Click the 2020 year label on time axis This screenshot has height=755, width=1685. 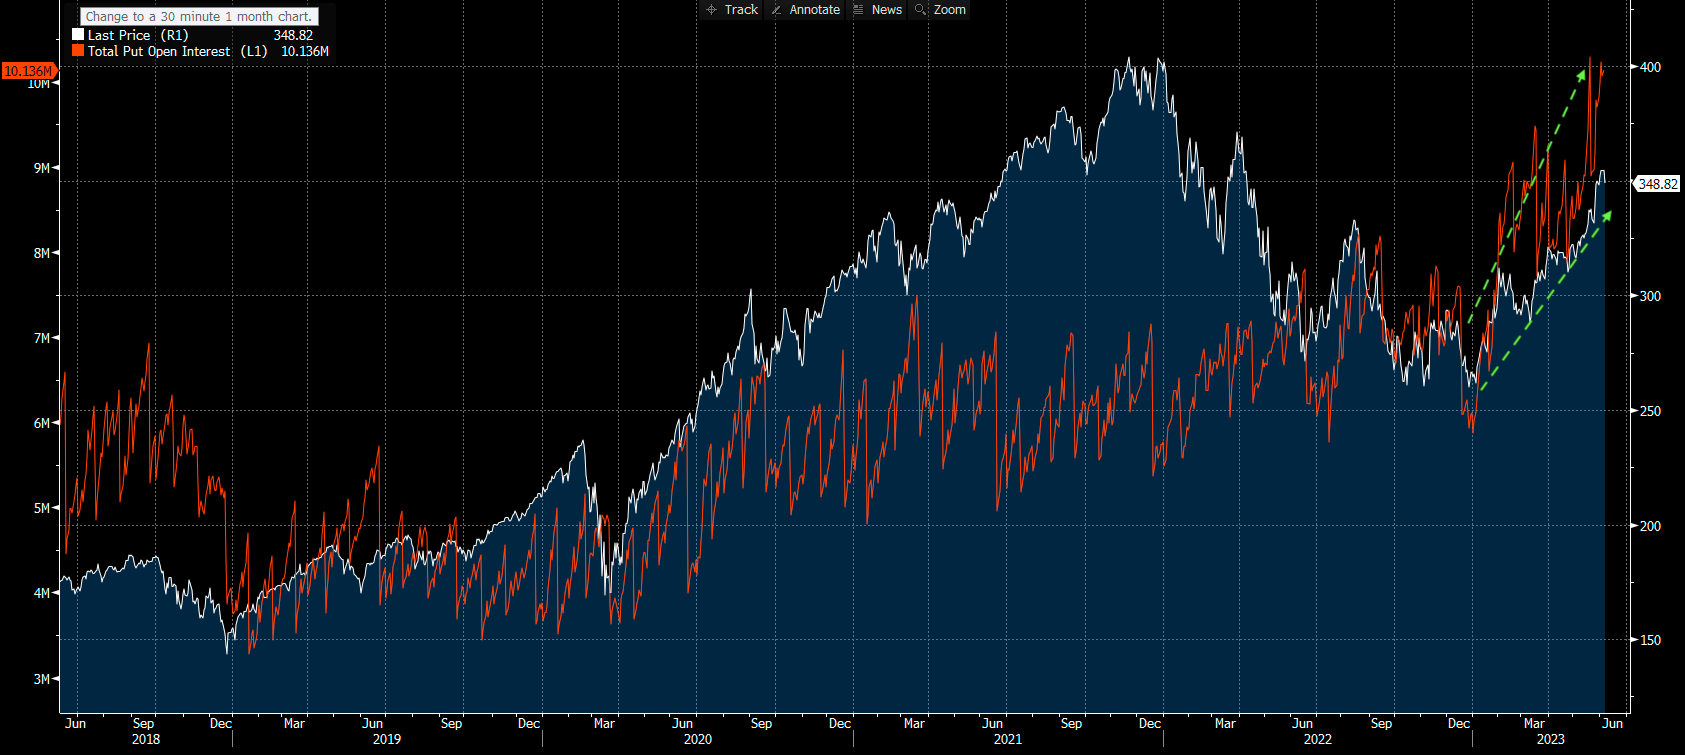(697, 739)
